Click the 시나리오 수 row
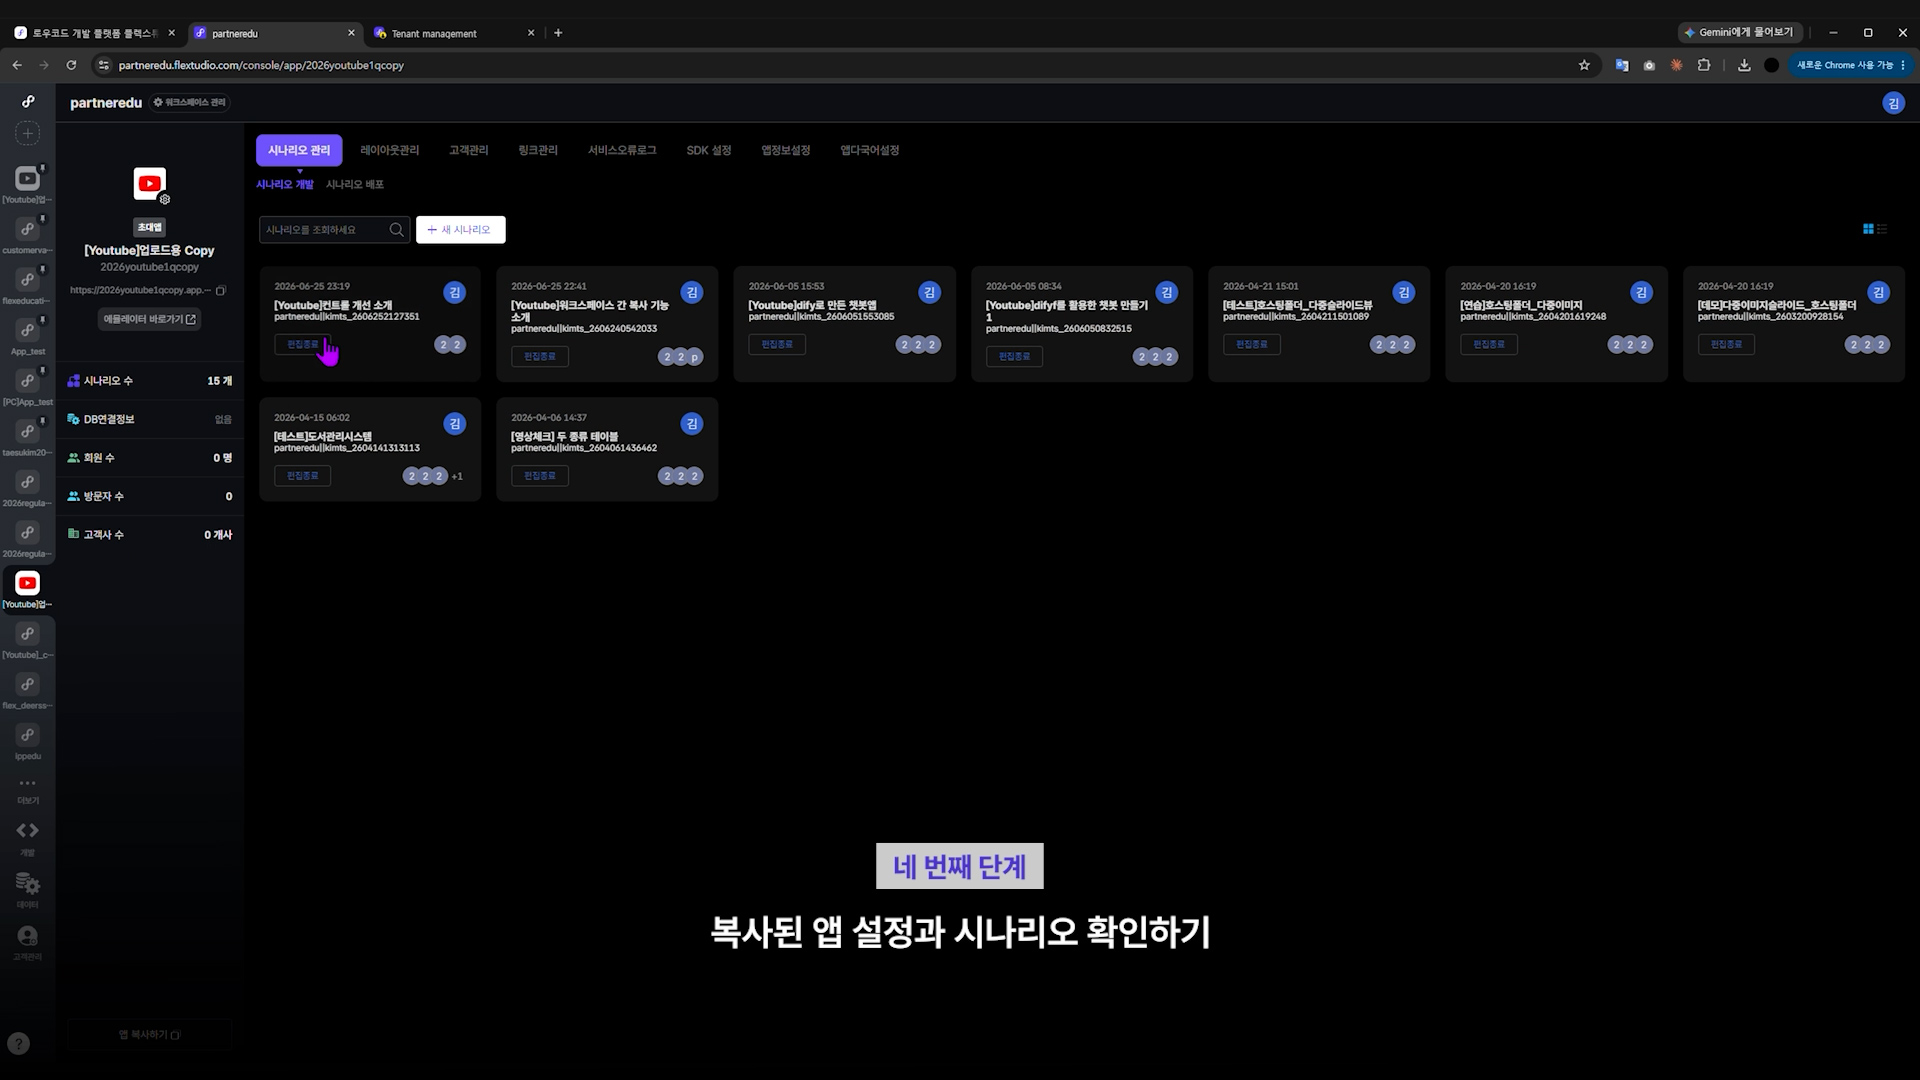The image size is (1920, 1080). click(x=150, y=381)
